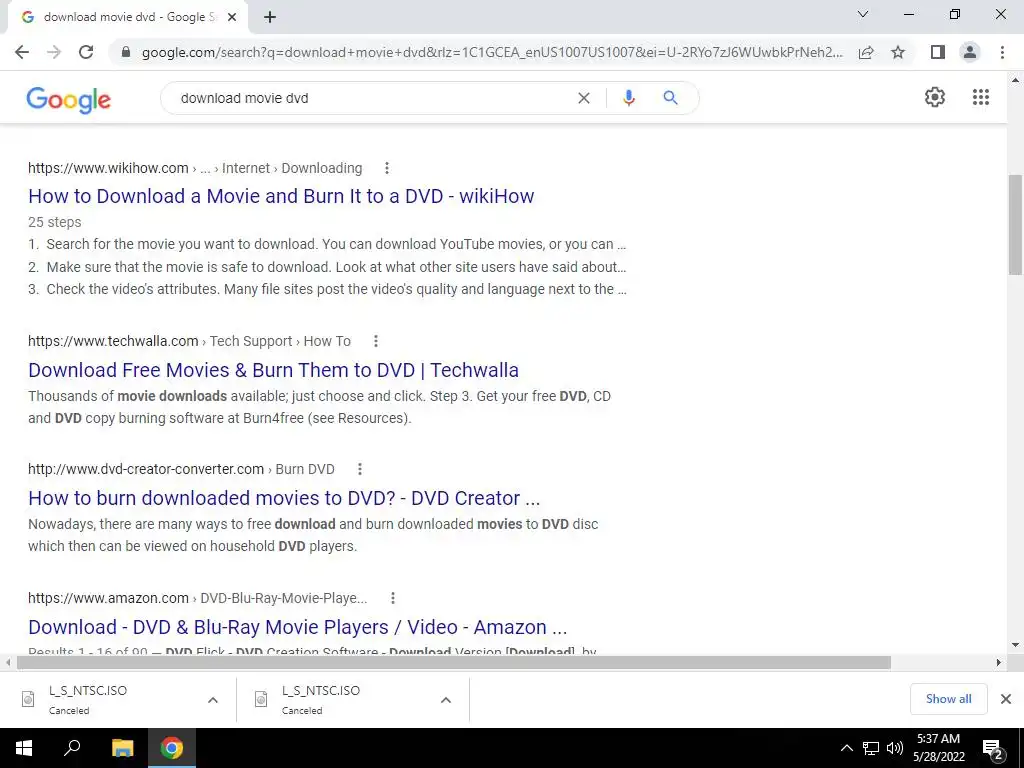Open more options for wikiHow result
The height and width of the screenshot is (768, 1024).
tap(387, 168)
